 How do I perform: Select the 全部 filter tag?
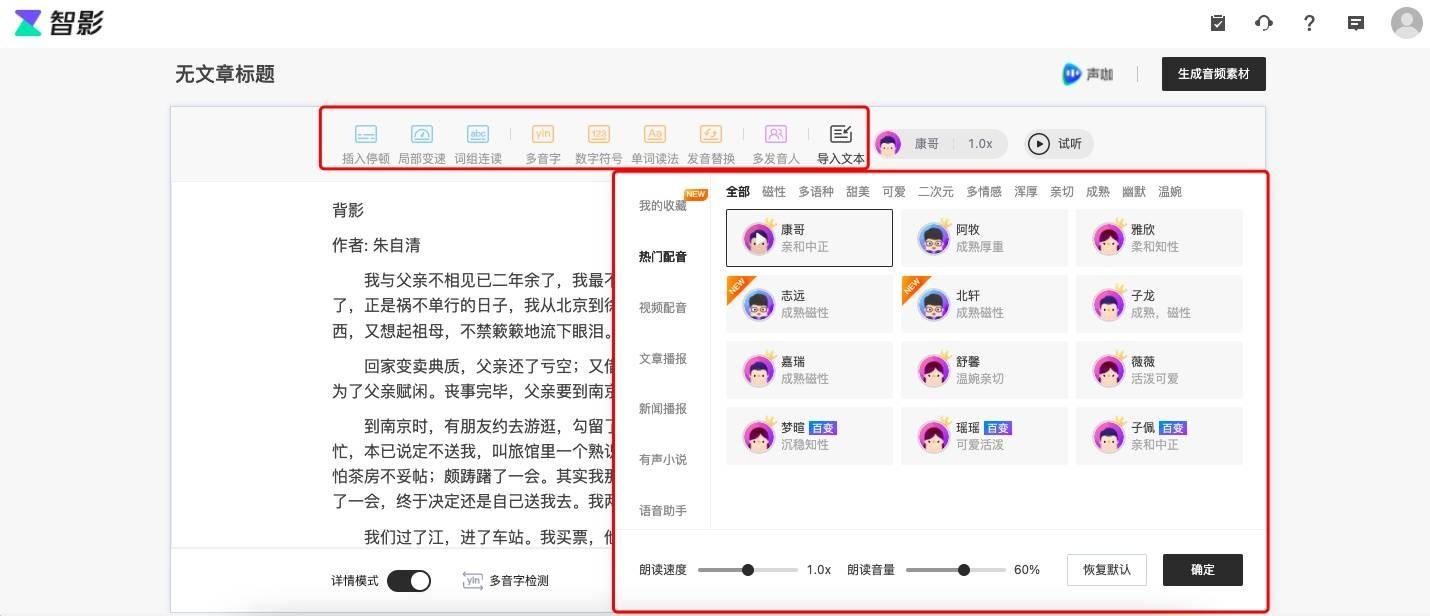click(738, 192)
